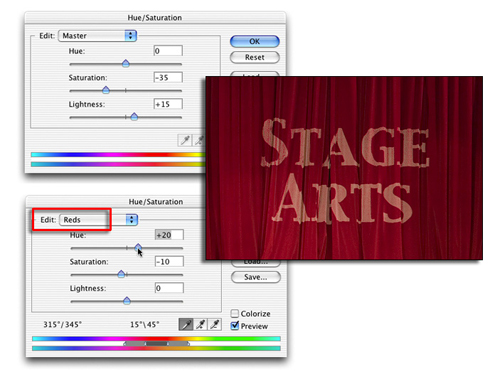Click the Hue slider handle in Master dialog
Viewport: 500px width, 379px height.
126,63
